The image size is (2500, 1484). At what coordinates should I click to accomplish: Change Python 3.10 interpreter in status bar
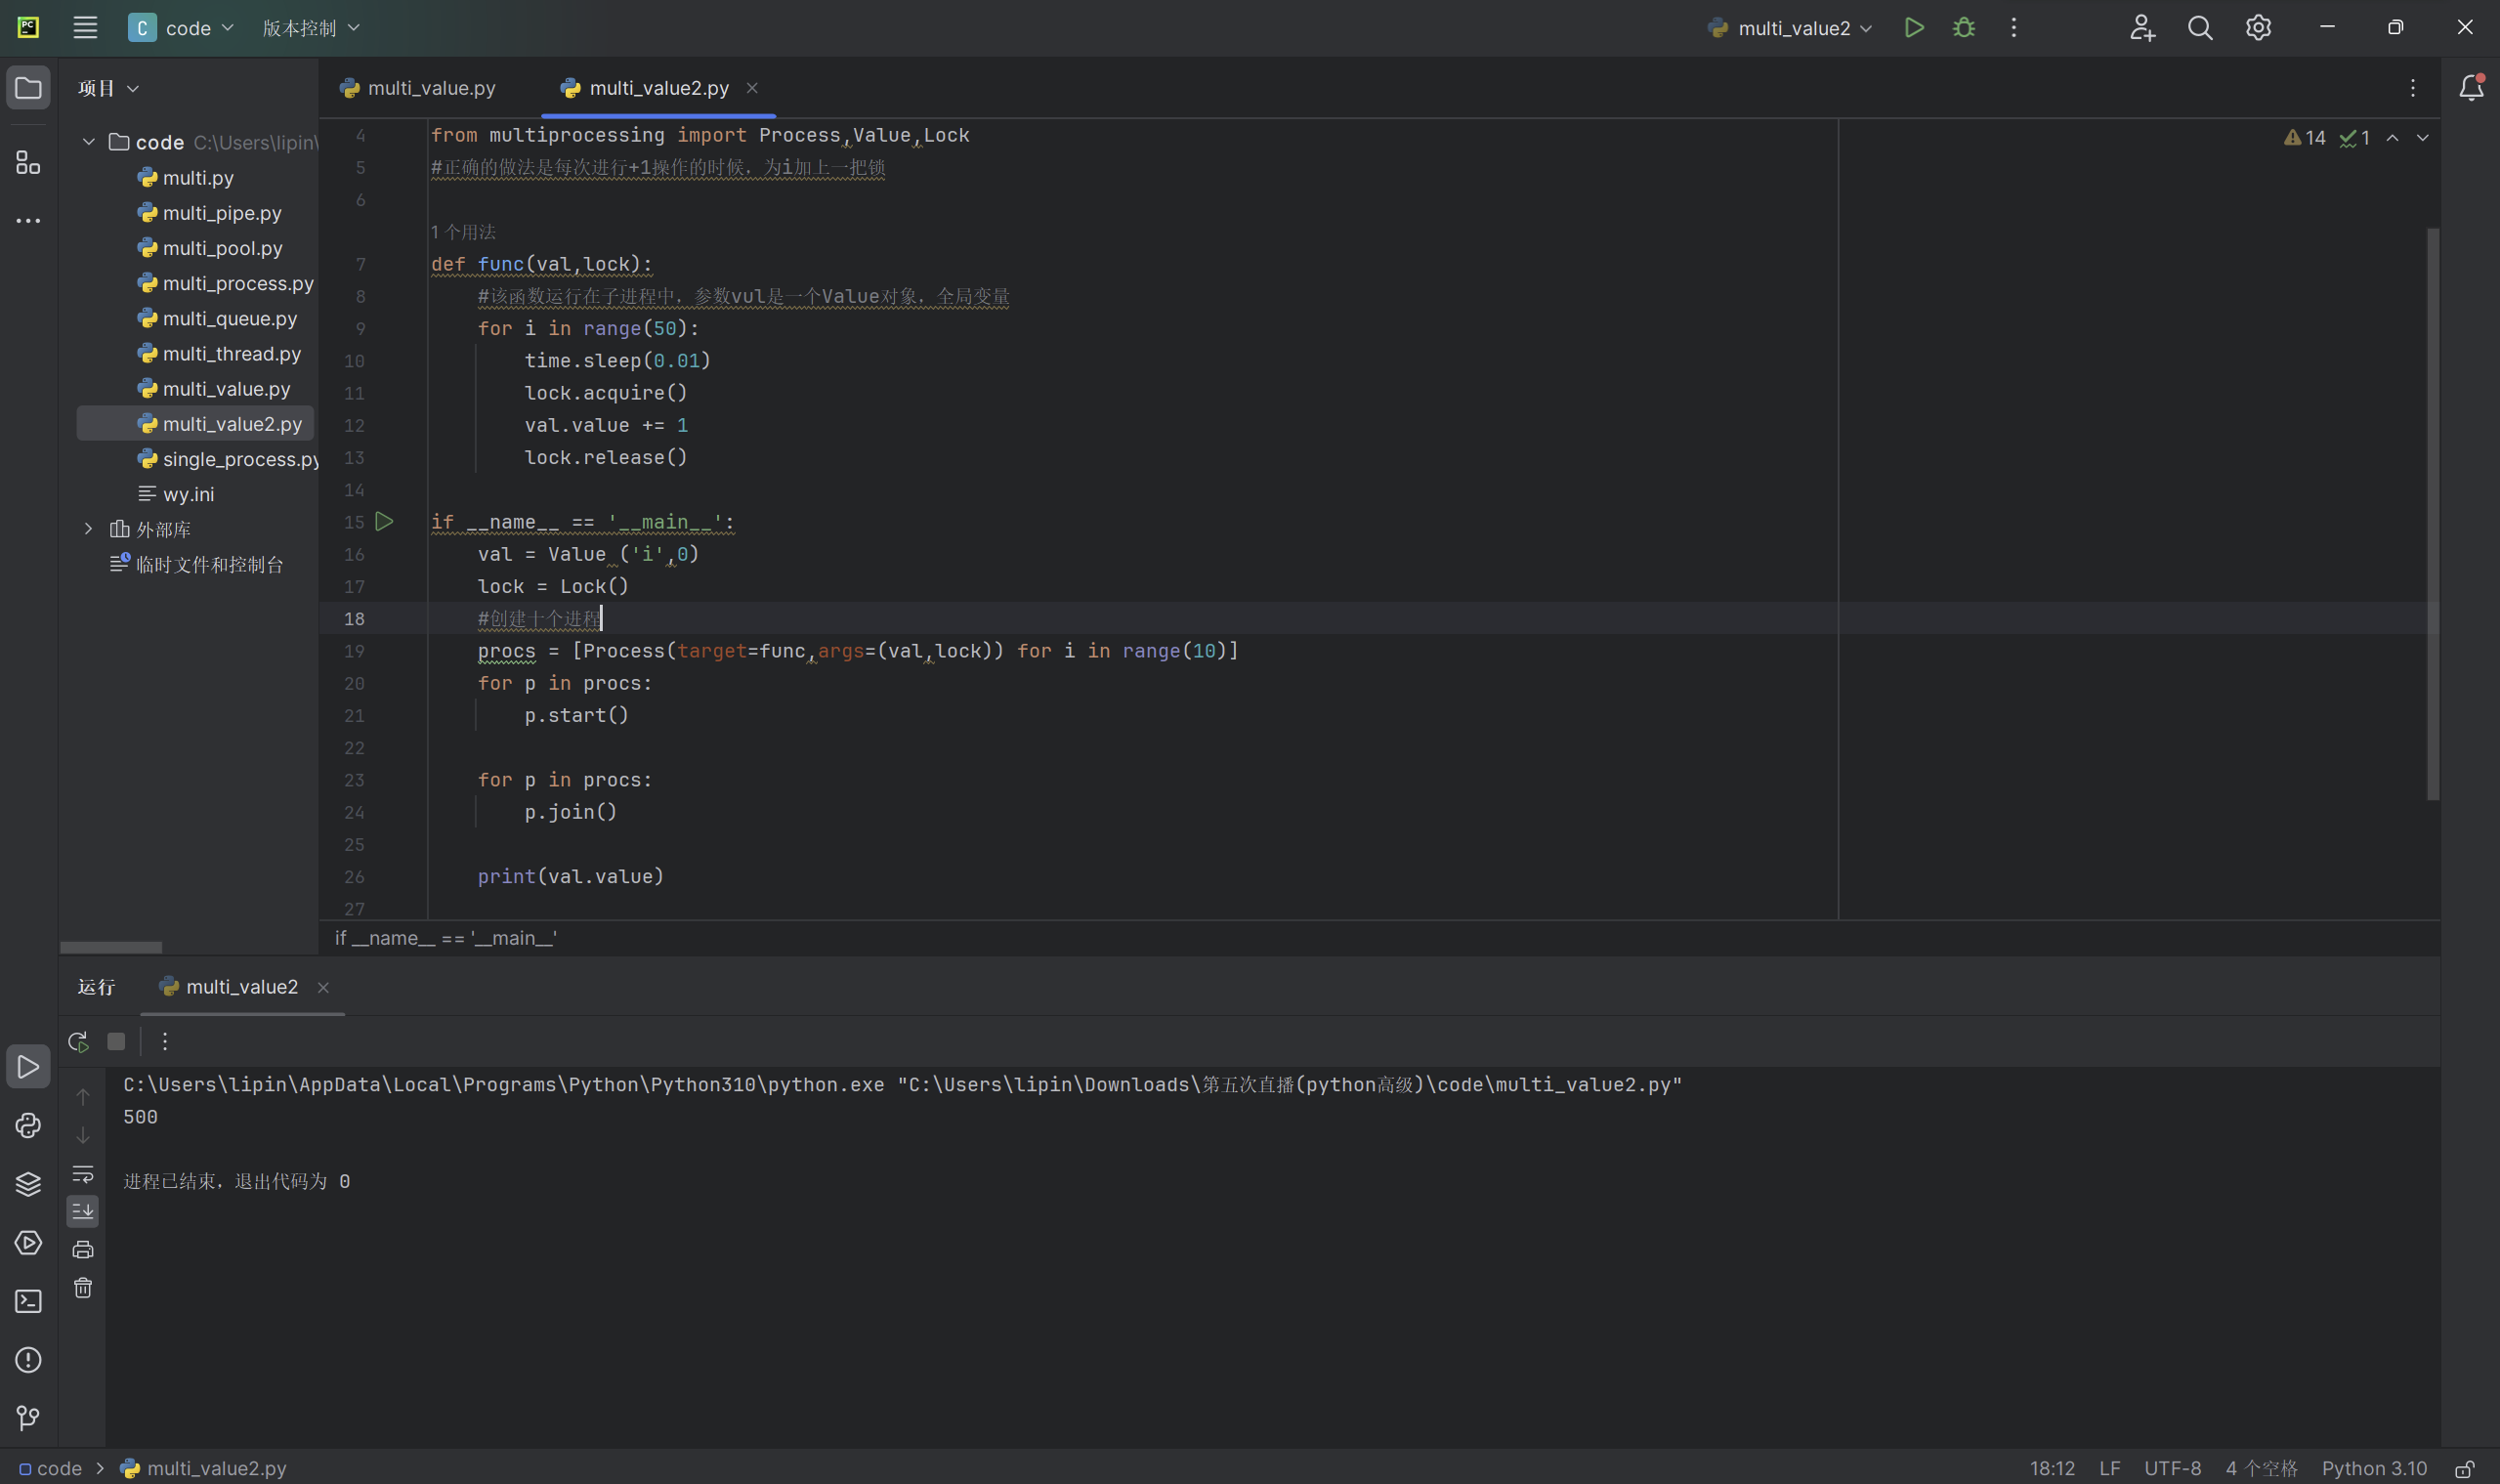coord(2374,1468)
